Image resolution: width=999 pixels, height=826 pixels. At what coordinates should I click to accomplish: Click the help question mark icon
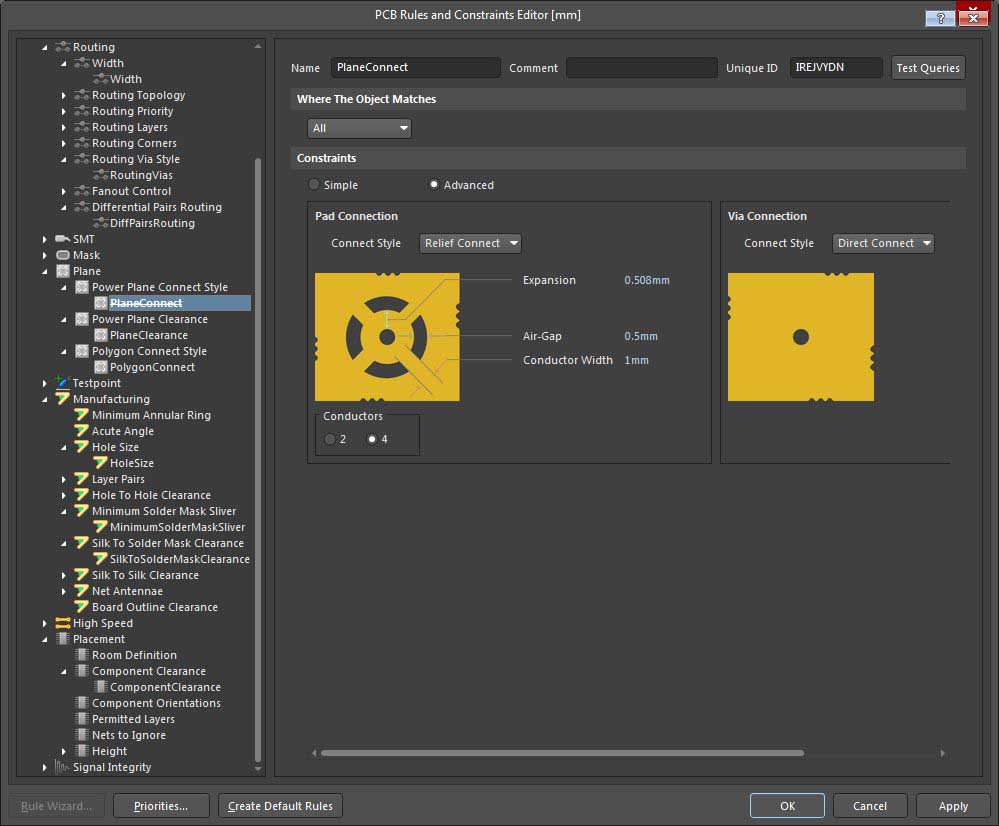point(939,18)
